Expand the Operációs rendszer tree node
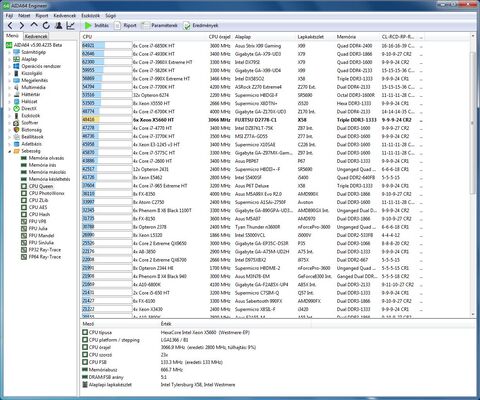The height and width of the screenshot is (400, 480). pos(9,66)
